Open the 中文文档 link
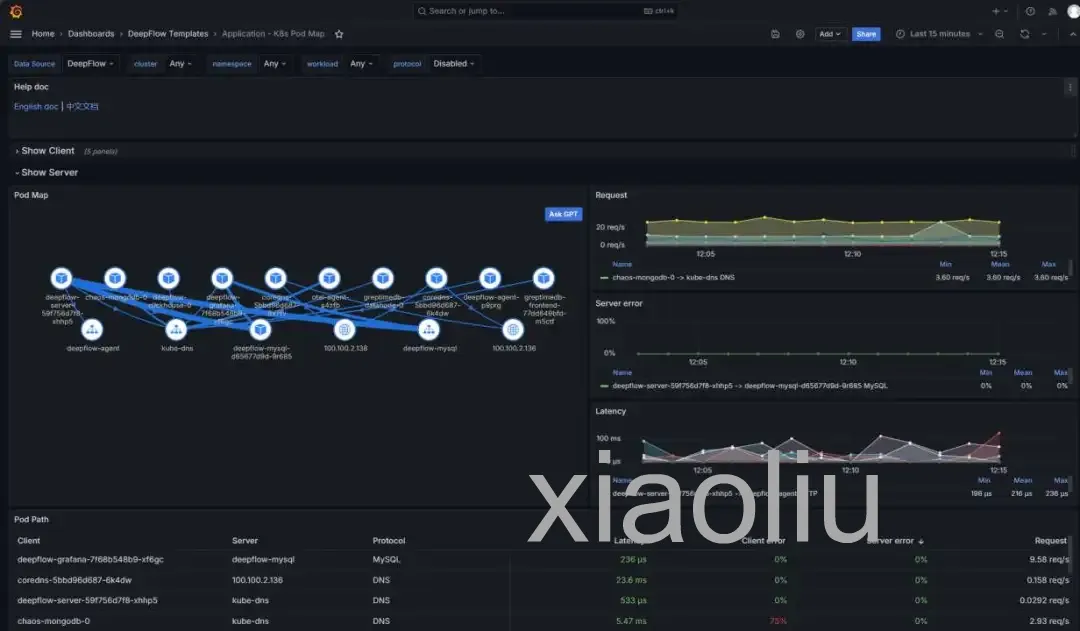 tap(82, 107)
